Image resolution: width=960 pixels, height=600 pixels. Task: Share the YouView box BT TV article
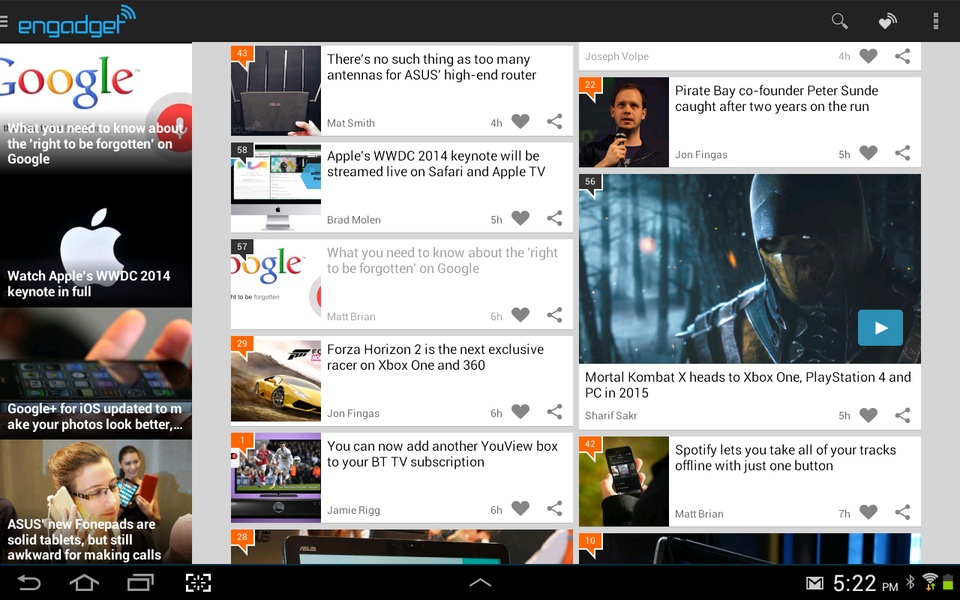click(555, 508)
